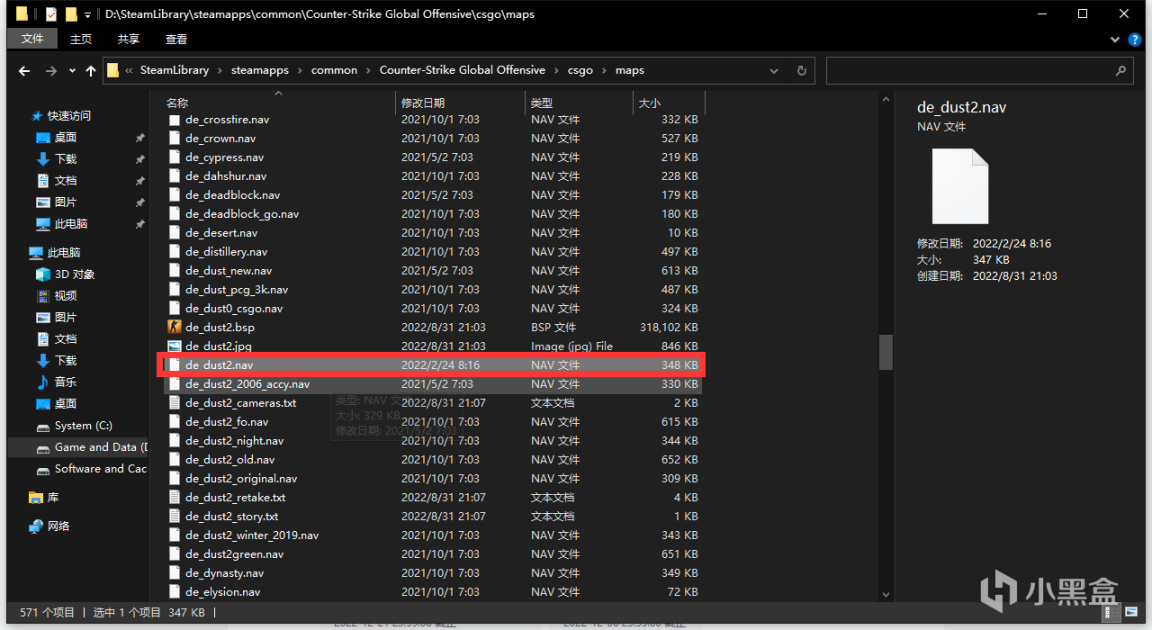Viewport: 1152px width, 630px height.
Task: Click the search box field
Action: (978, 70)
